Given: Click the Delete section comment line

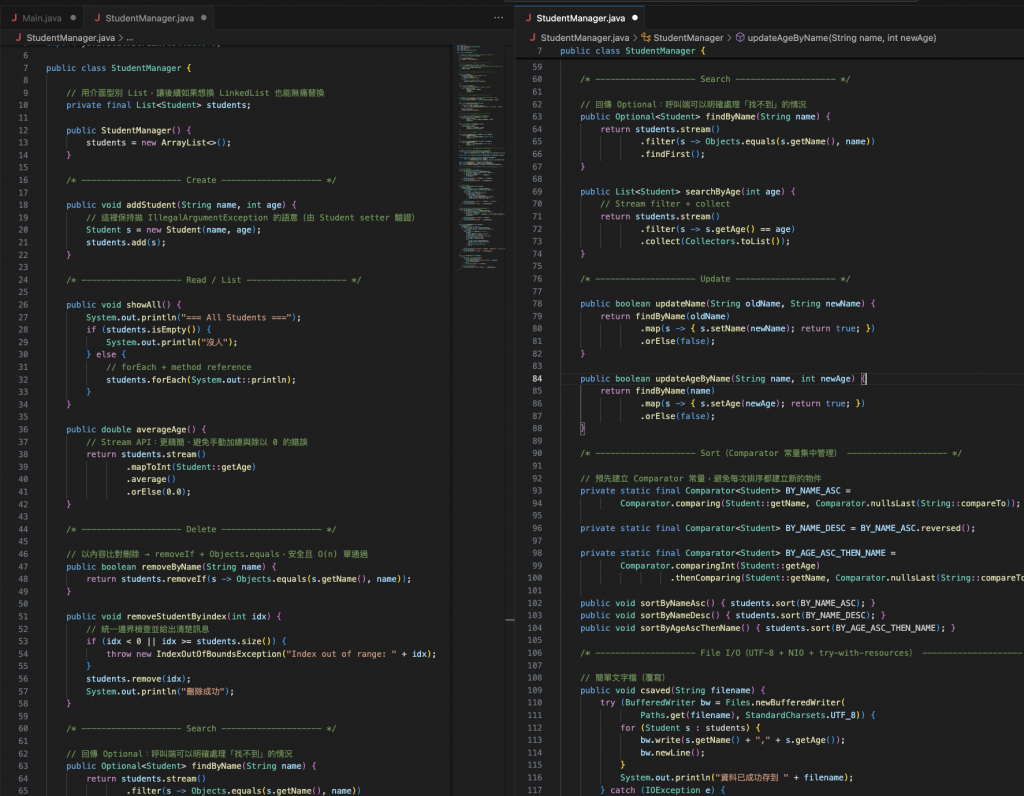Looking at the screenshot, I should [200, 530].
